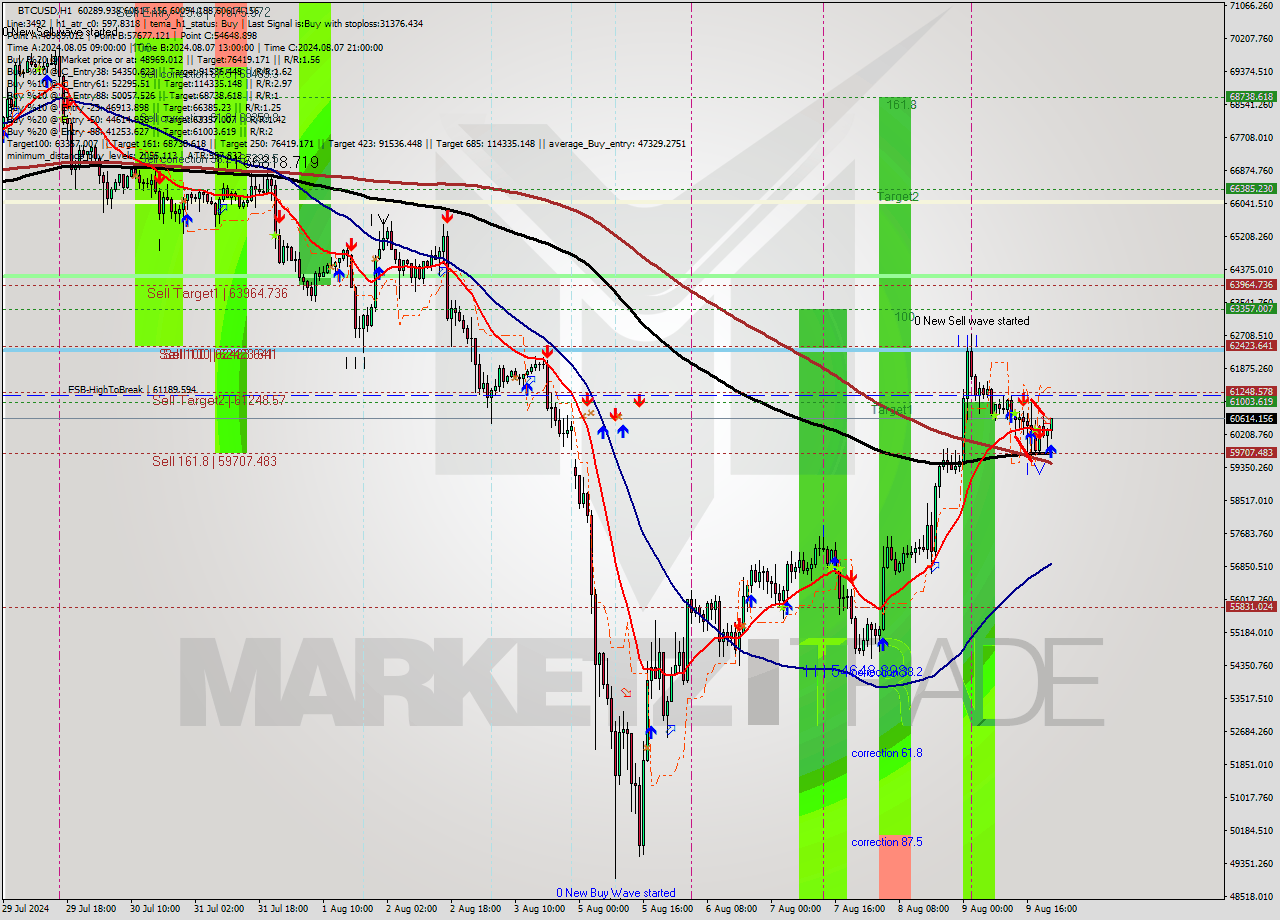Click the '29 Jul 2024' time axis label
The height and width of the screenshot is (920, 1280).
(x=24, y=909)
